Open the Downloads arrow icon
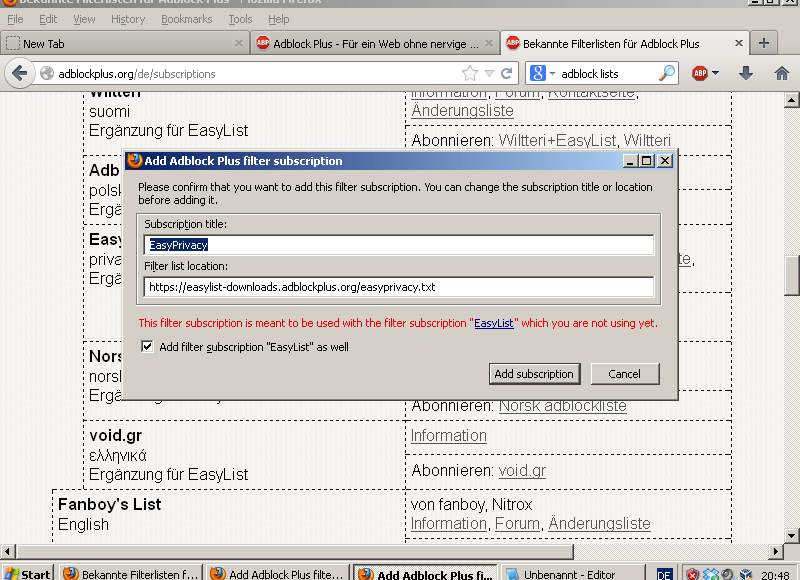 point(745,73)
